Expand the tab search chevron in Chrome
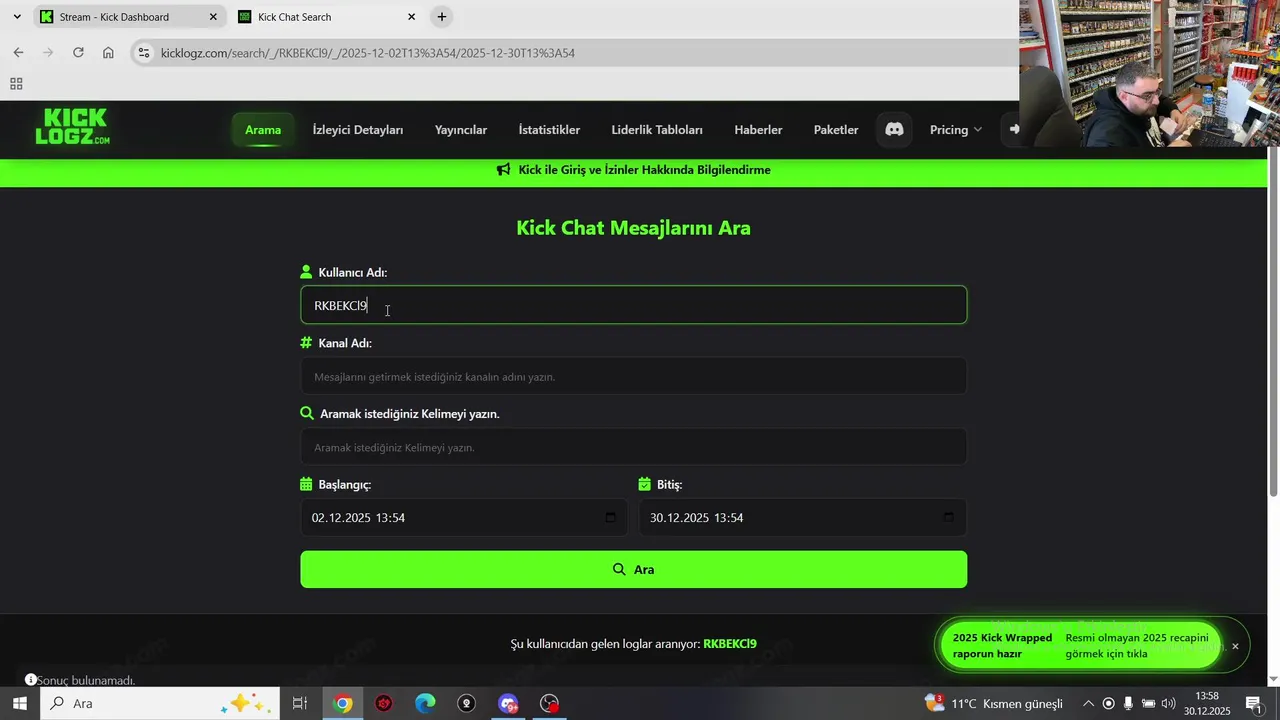 point(17,17)
